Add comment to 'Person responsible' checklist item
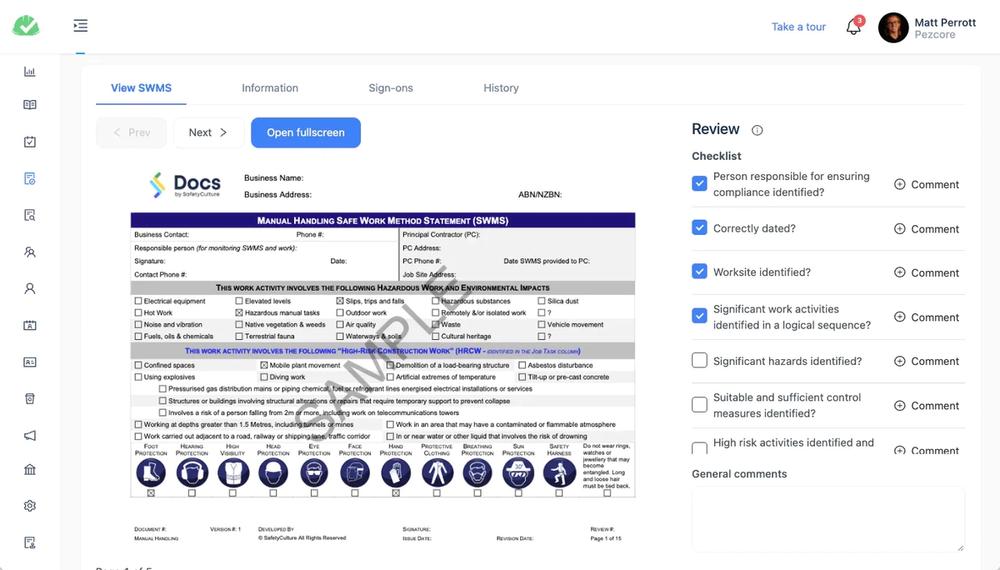 pyautogui.click(x=927, y=184)
